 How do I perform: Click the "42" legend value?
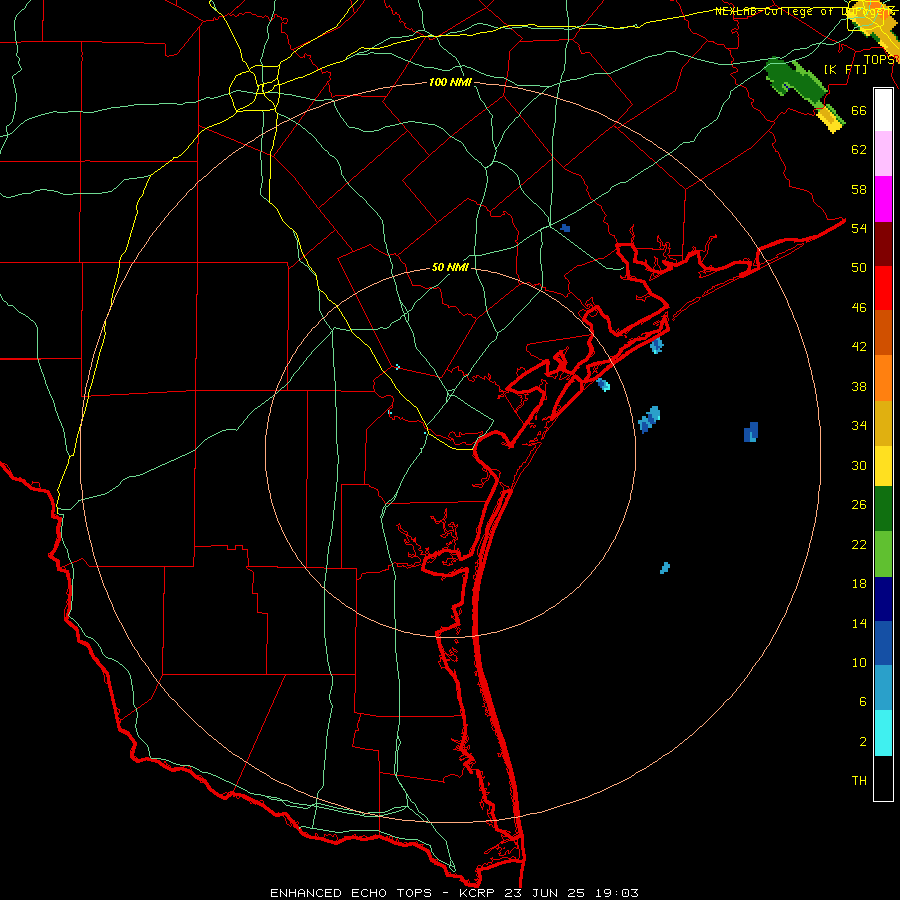[x=859, y=347]
